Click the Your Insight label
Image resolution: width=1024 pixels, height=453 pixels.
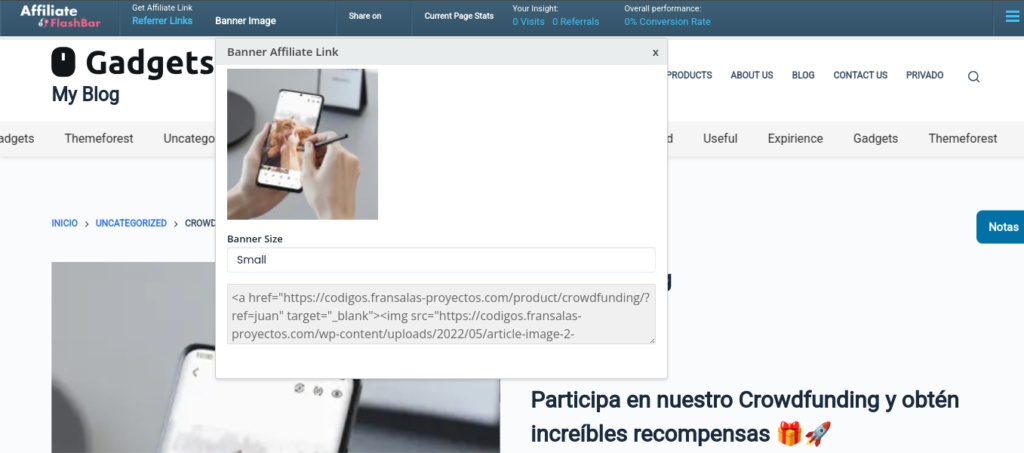pos(534,8)
